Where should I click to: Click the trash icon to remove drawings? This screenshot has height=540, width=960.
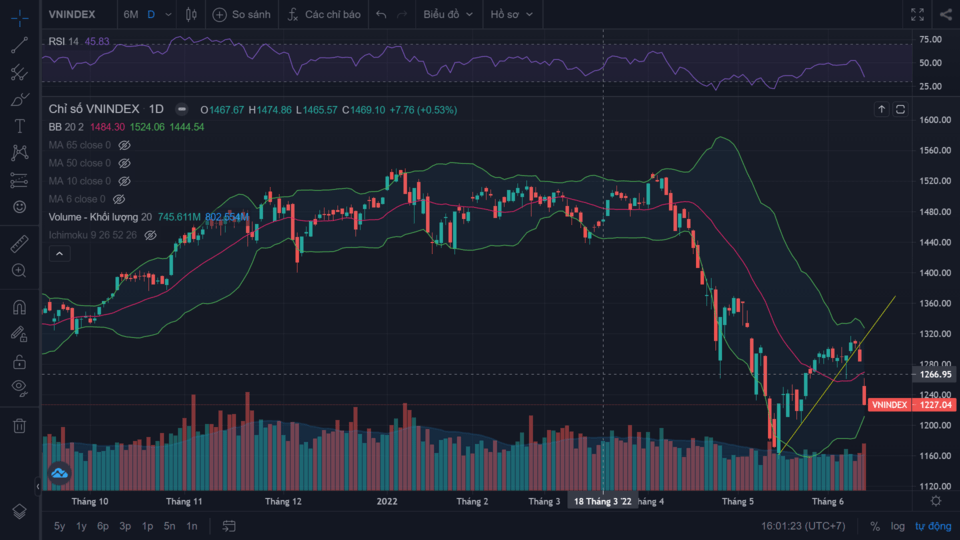(19, 426)
